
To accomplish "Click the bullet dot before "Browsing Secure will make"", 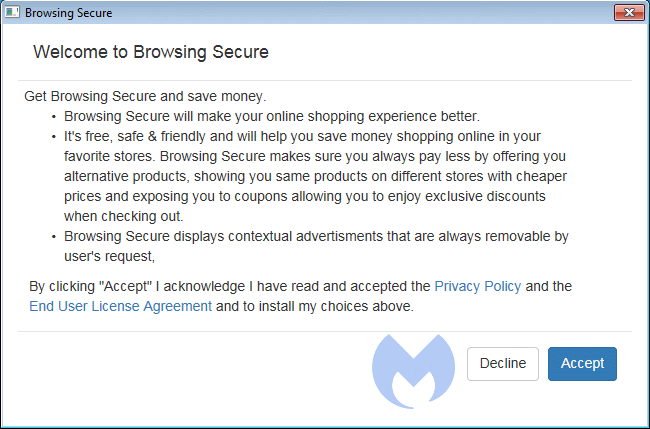I will (54, 117).
